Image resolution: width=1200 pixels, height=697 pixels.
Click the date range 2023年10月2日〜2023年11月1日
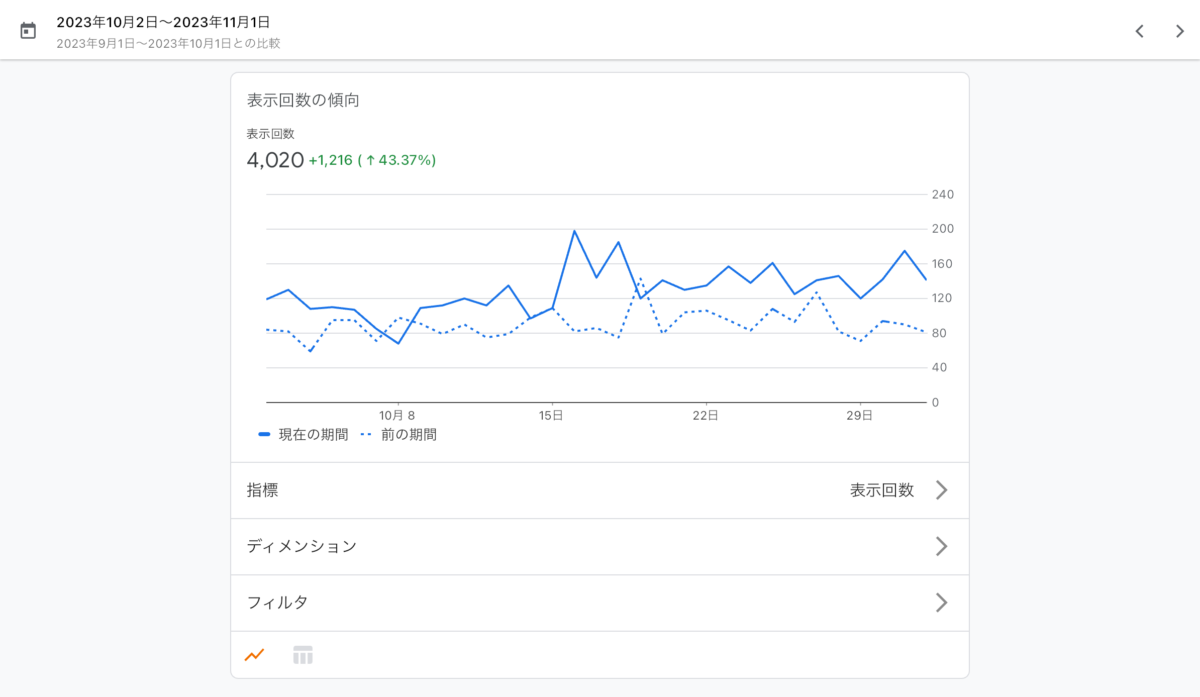coord(163,22)
